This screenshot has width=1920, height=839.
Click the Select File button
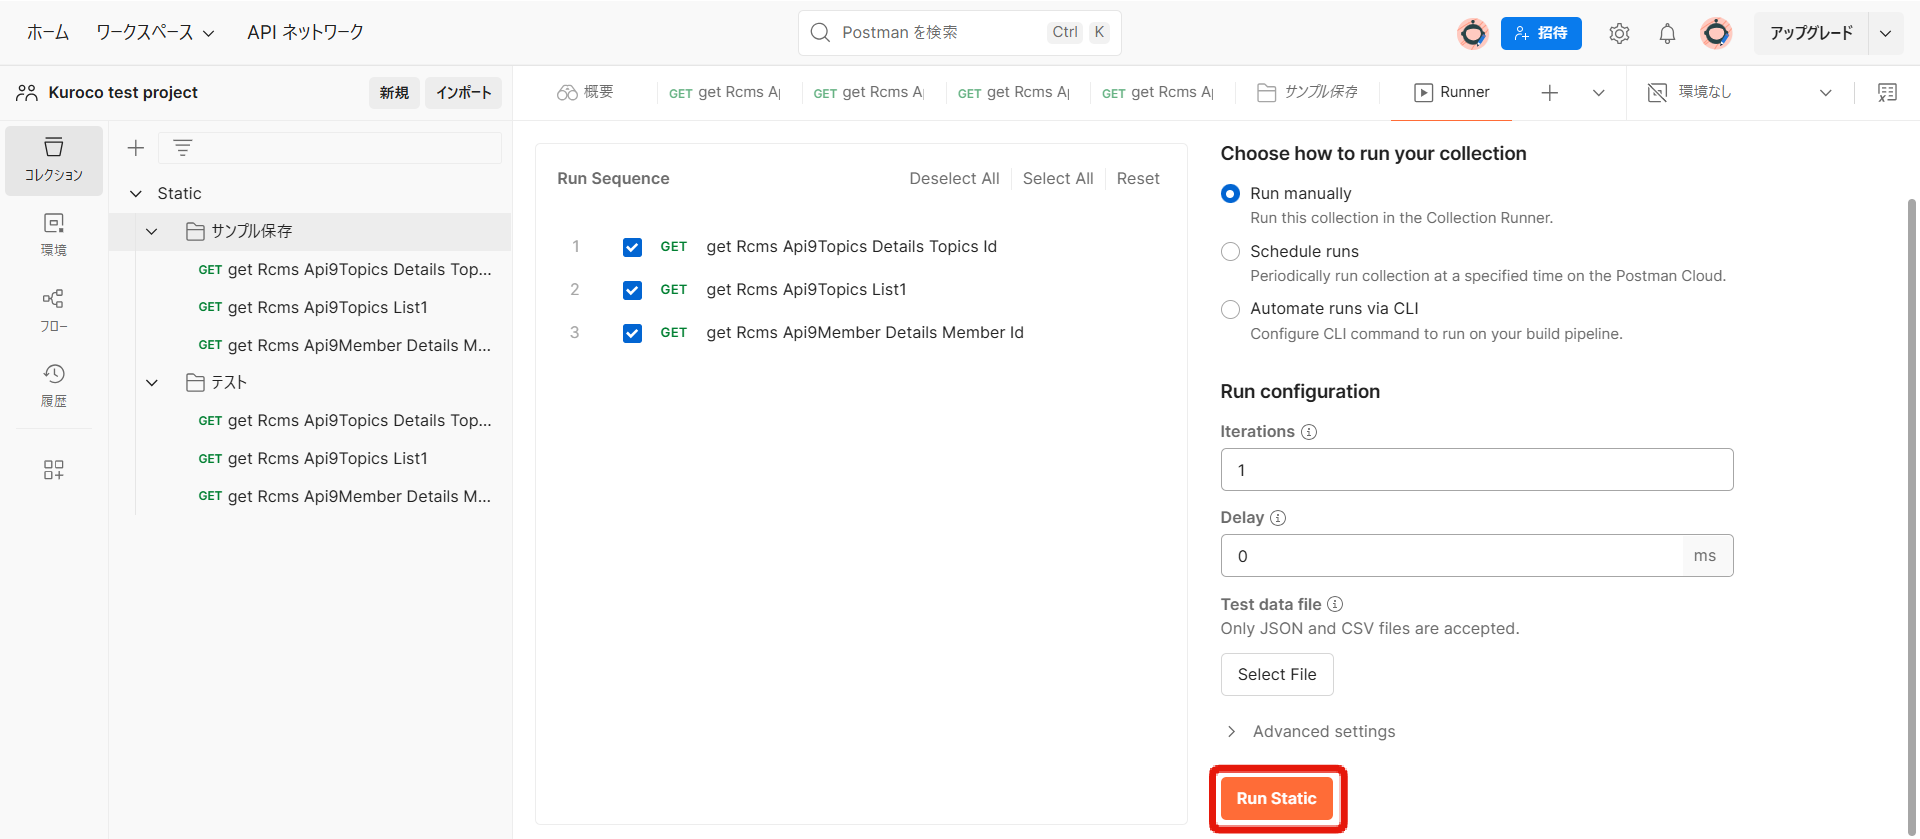point(1276,675)
